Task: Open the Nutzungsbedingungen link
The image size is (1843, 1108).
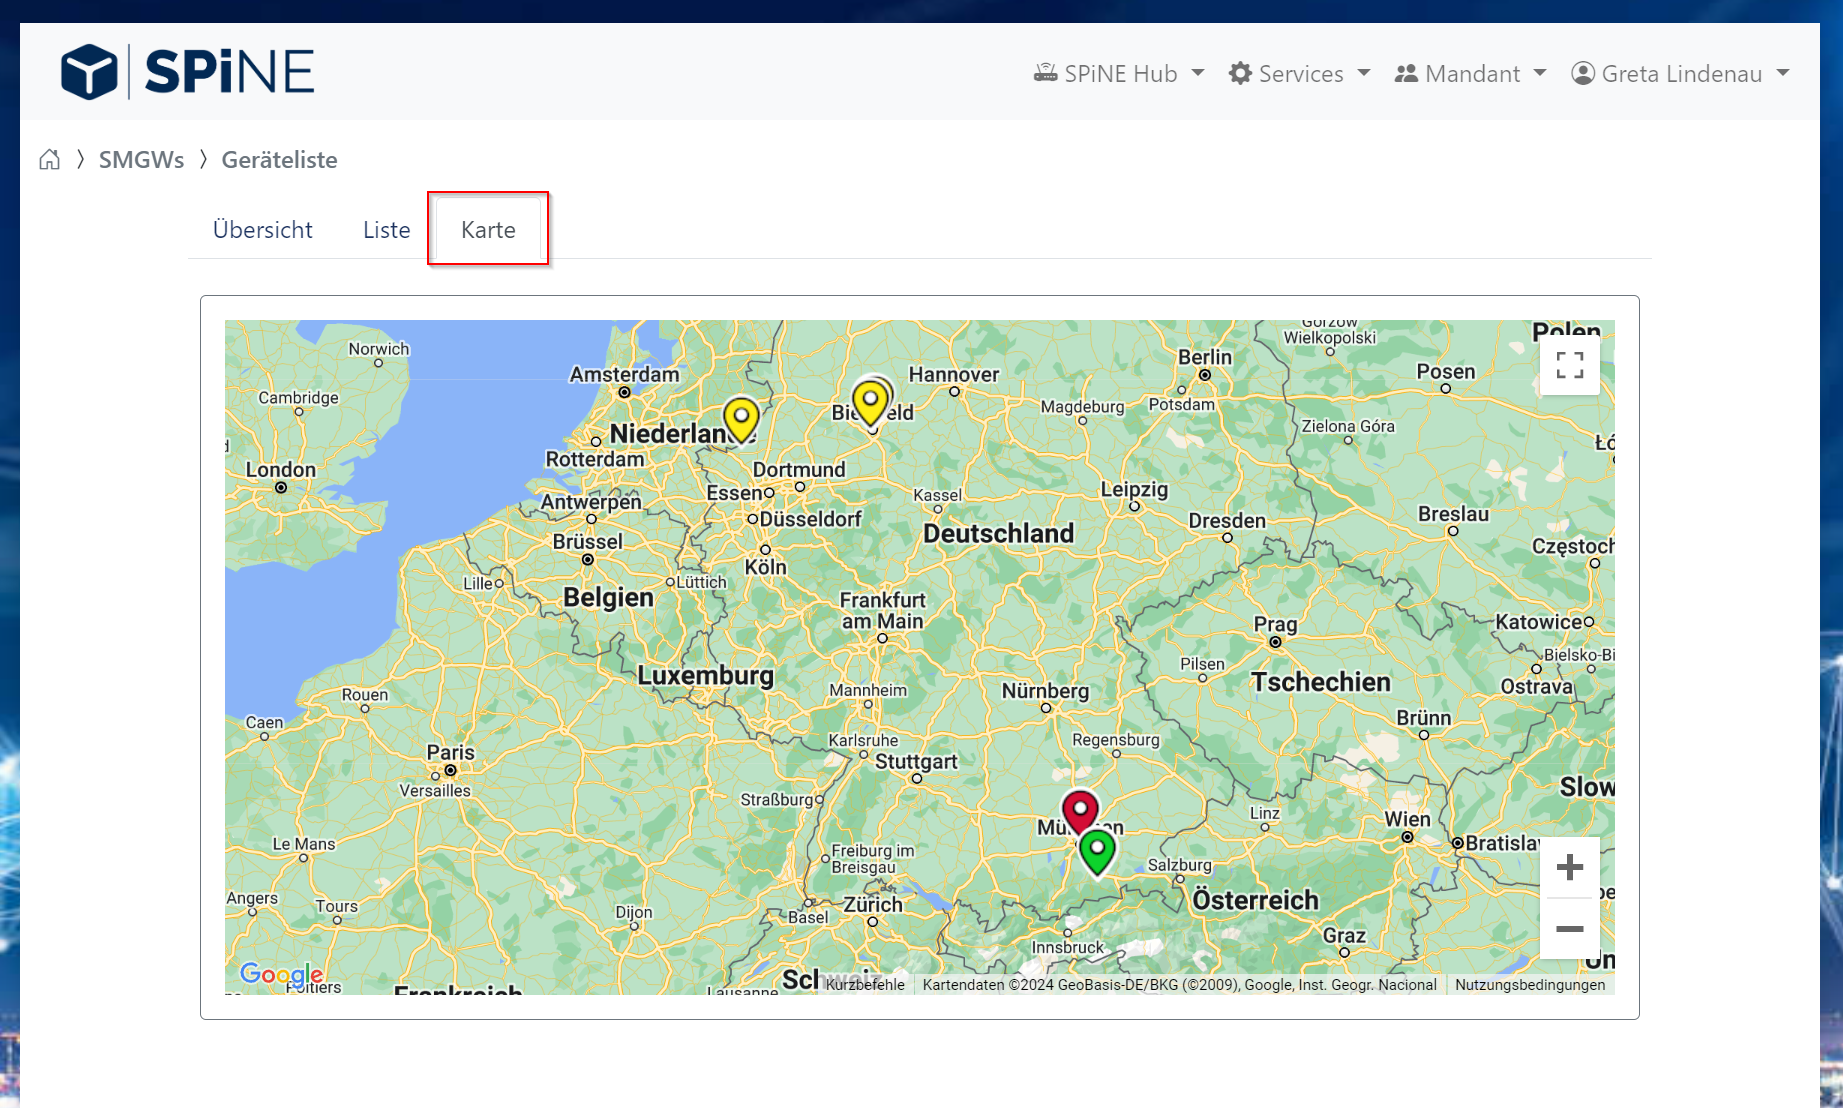Action: click(1530, 985)
